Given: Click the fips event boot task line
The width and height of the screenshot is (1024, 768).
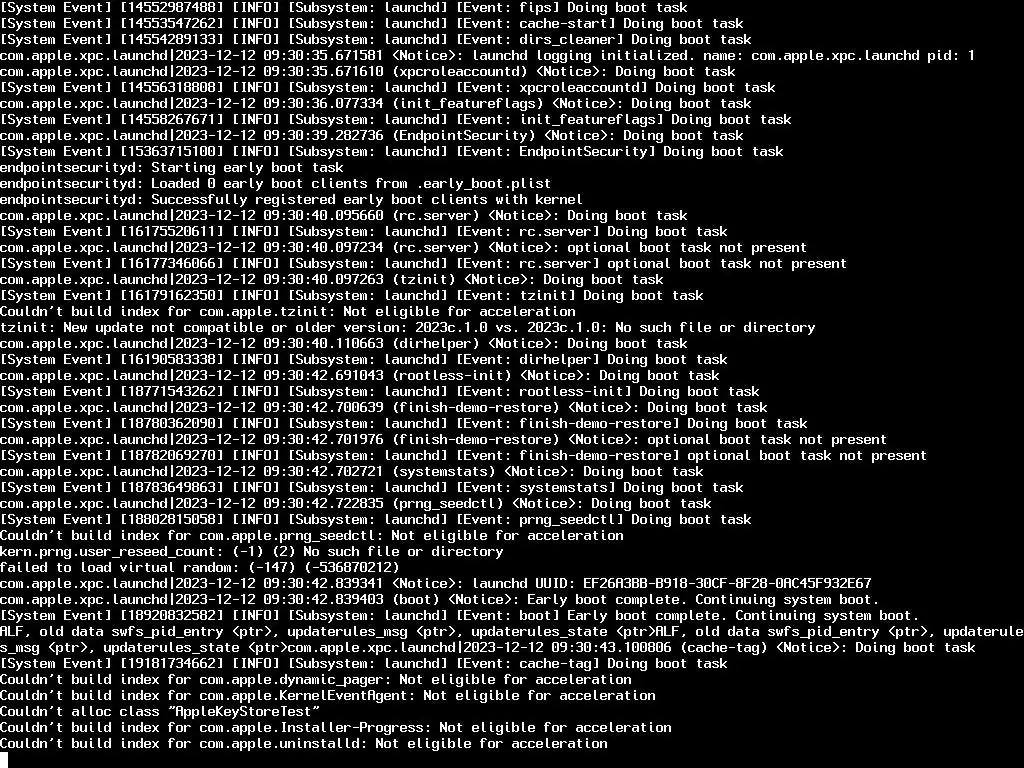Looking at the screenshot, I should [344, 8].
